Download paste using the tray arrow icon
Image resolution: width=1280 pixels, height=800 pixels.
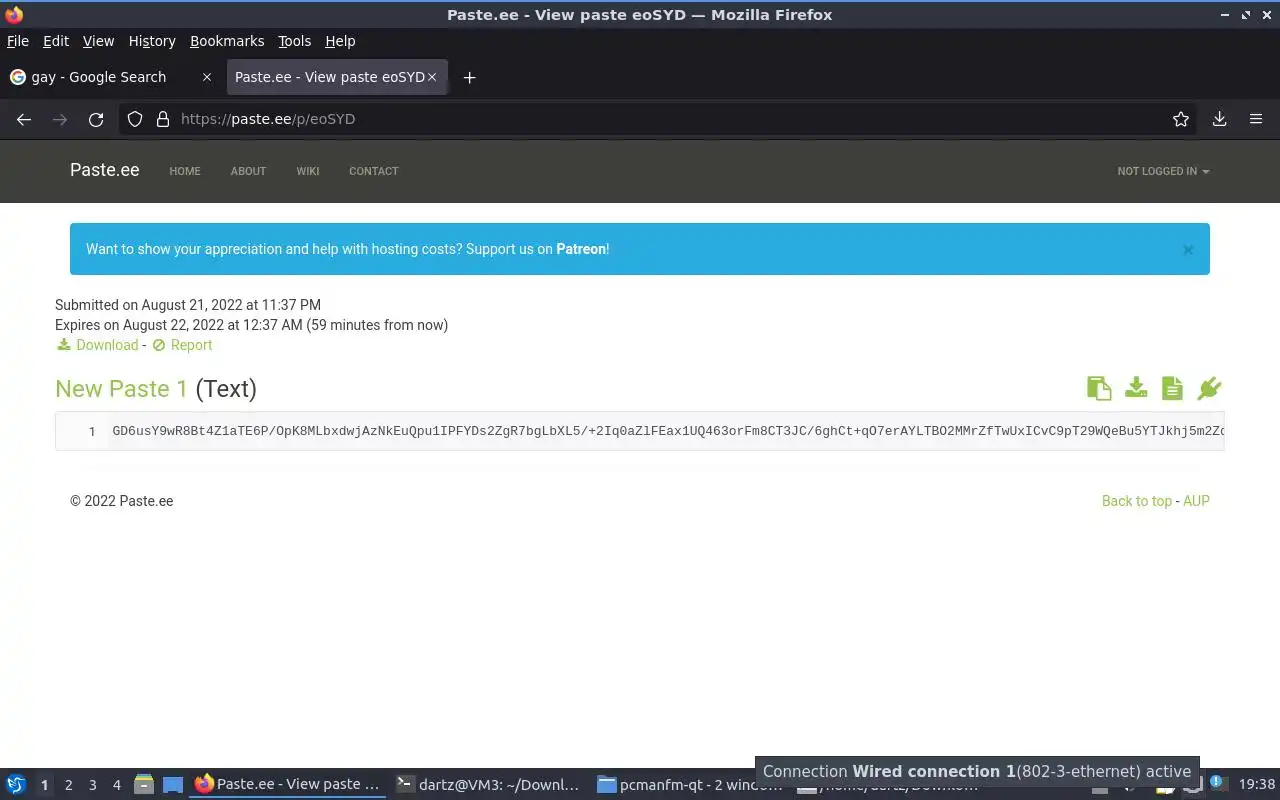(1136, 388)
